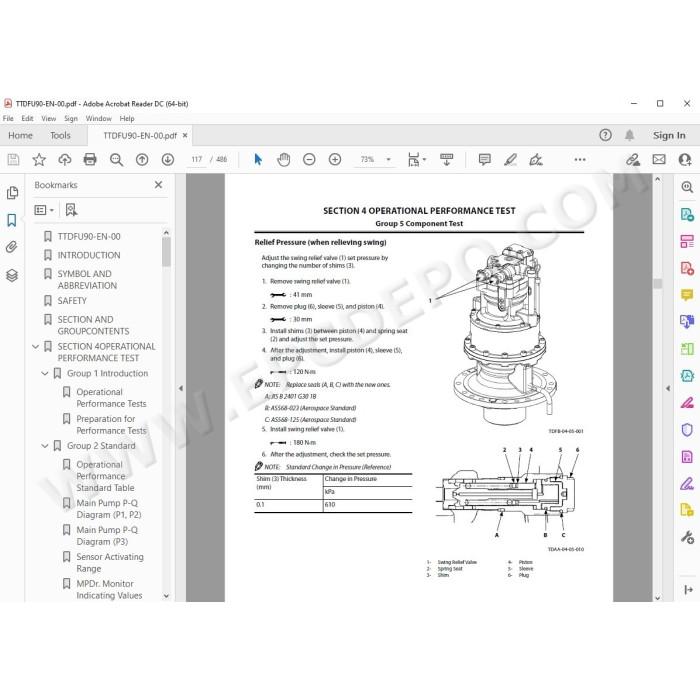This screenshot has width=700, height=700.
Task: Go to previous page arrow
Action: pos(142,159)
